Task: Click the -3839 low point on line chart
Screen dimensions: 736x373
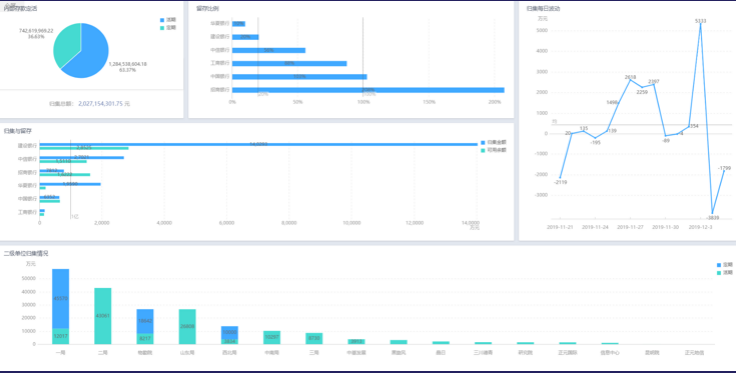Action: [713, 213]
